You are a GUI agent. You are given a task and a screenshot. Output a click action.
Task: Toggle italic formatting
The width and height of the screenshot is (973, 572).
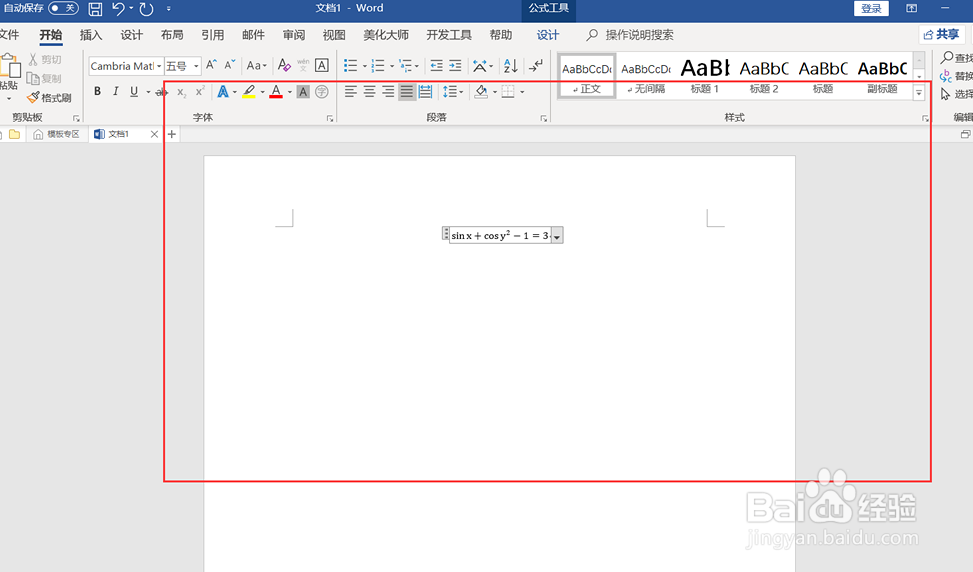(x=115, y=92)
